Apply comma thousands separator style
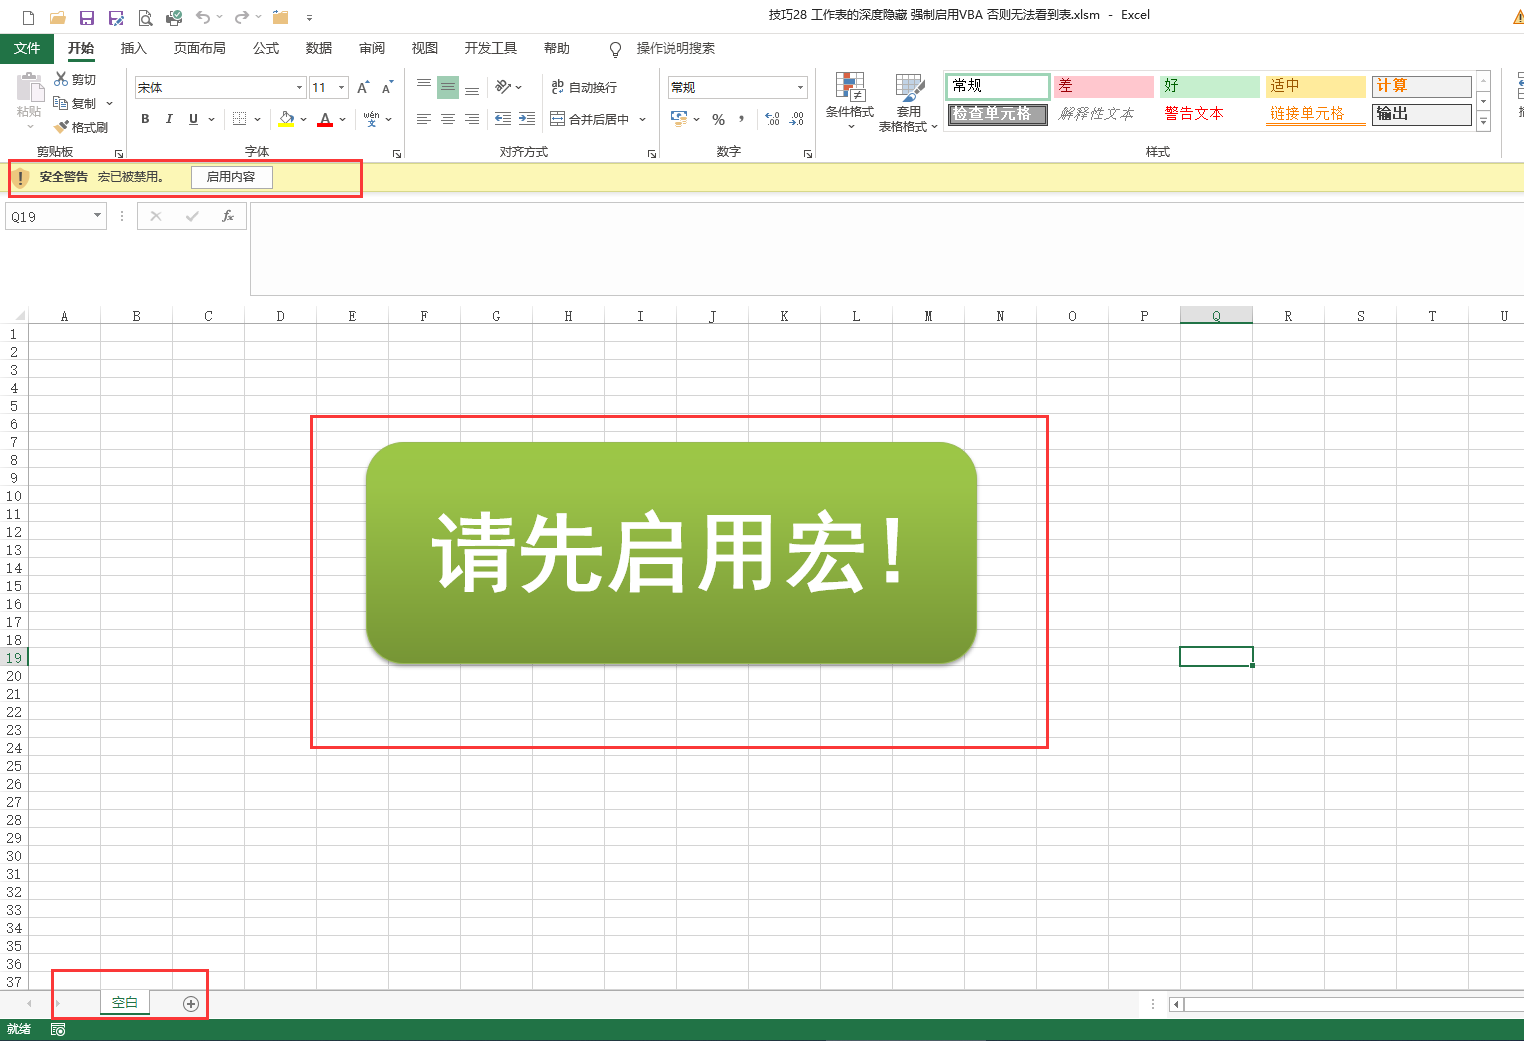Viewport: 1524px width, 1041px height. pos(741,119)
